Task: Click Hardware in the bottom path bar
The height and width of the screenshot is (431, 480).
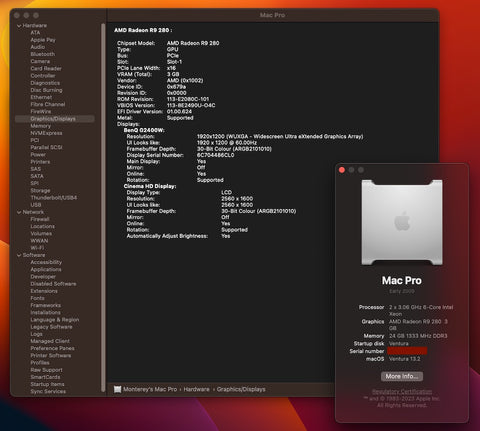Action: coord(196,389)
